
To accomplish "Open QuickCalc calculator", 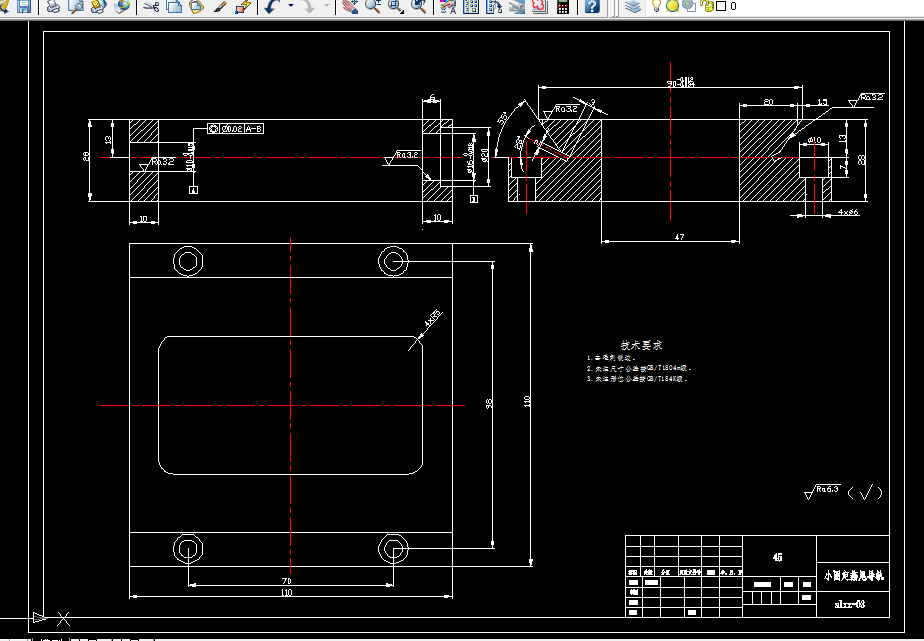I will [x=563, y=6].
